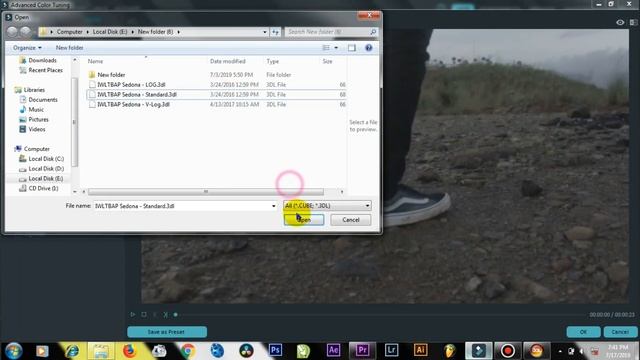The image size is (640, 360).
Task: Open After Effects from taskbar
Action: pyautogui.click(x=333, y=350)
